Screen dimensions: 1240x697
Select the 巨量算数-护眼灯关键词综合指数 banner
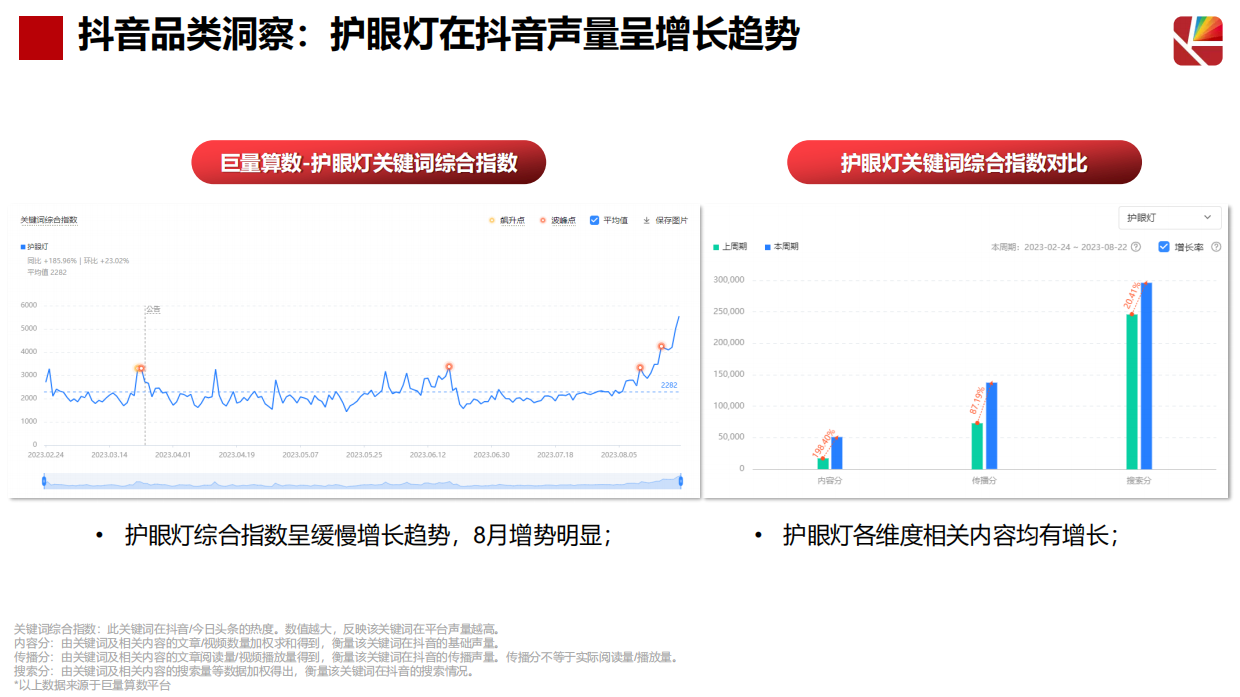point(368,161)
